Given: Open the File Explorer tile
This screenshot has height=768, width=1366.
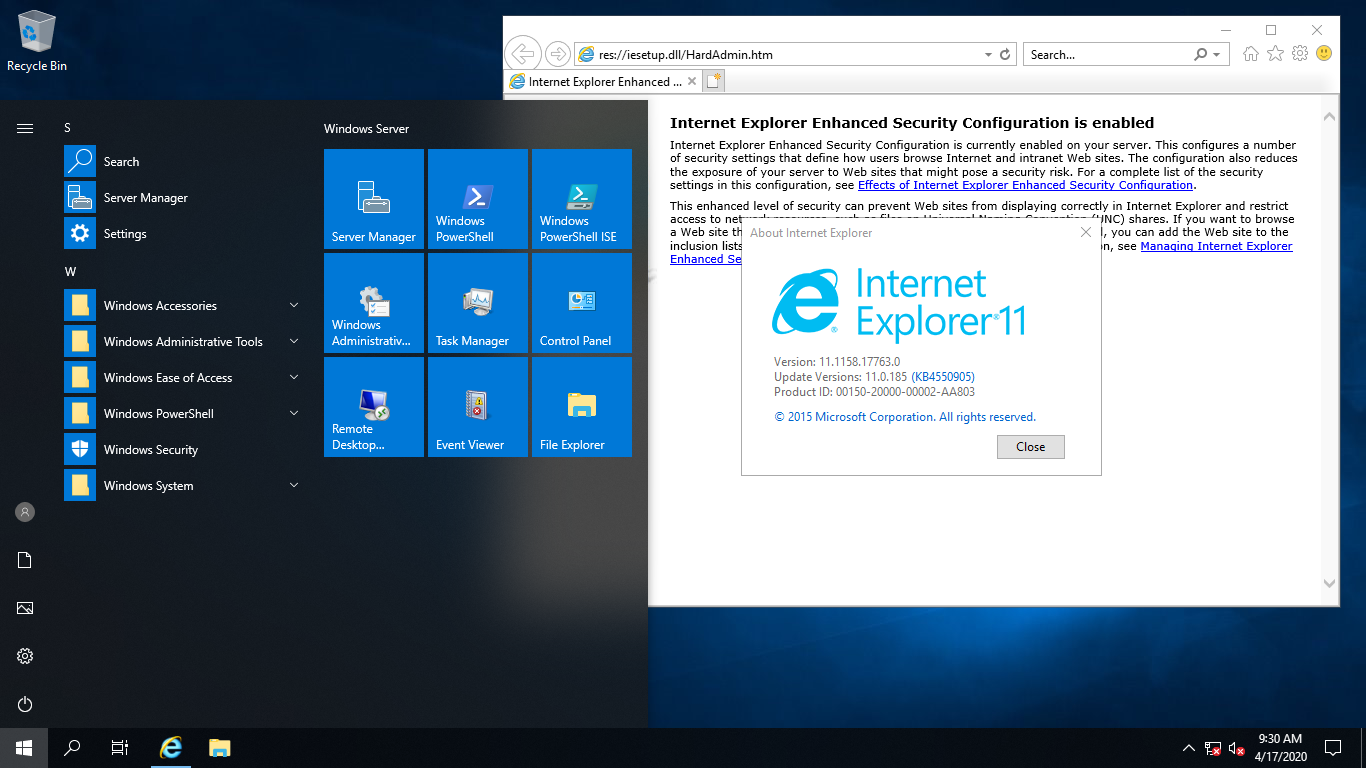Looking at the screenshot, I should [582, 407].
